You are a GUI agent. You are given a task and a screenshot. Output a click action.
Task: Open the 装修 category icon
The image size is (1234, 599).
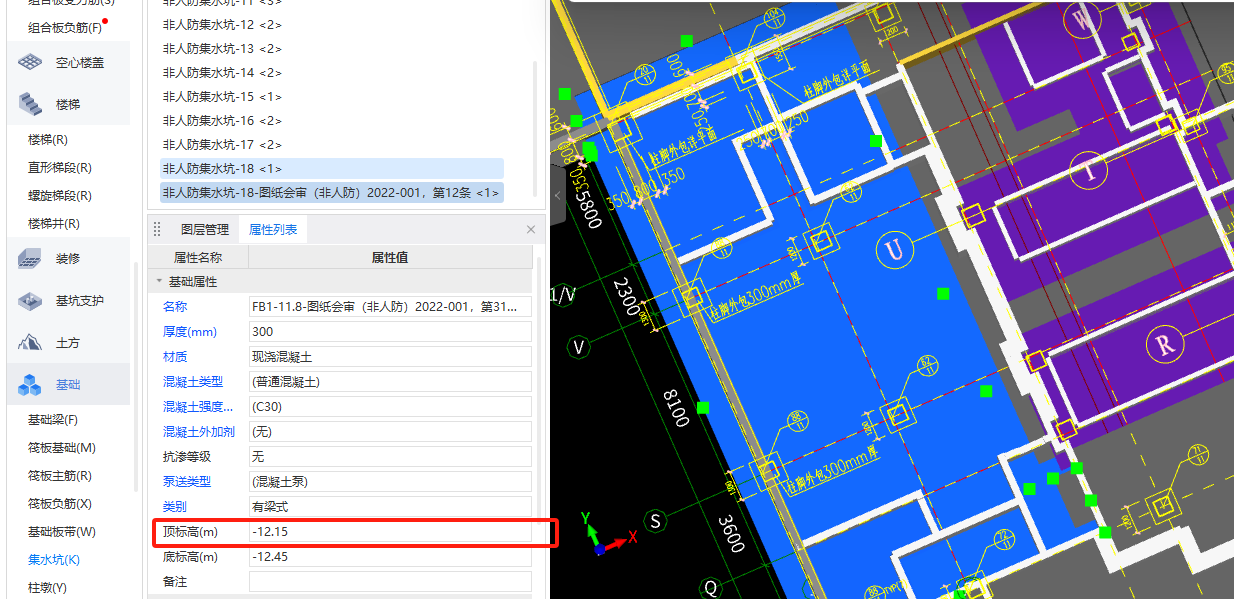[29, 259]
